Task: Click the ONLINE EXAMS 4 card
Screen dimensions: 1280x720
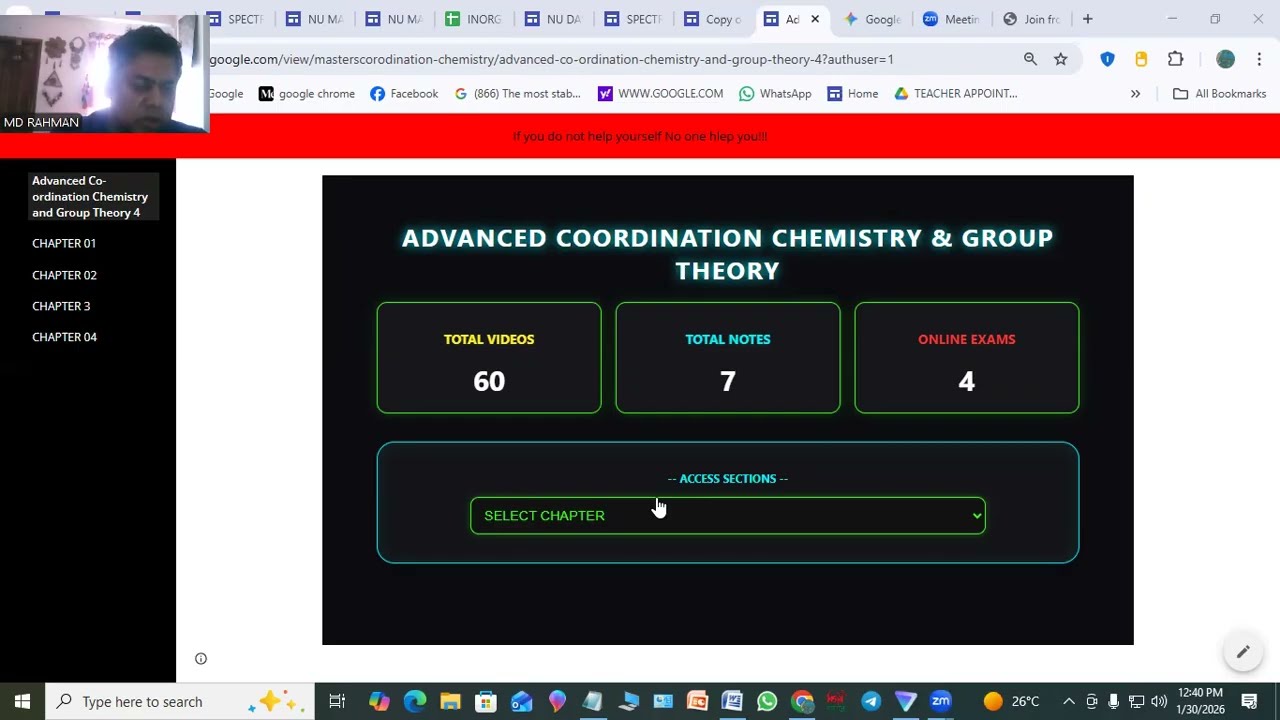Action: tap(967, 358)
